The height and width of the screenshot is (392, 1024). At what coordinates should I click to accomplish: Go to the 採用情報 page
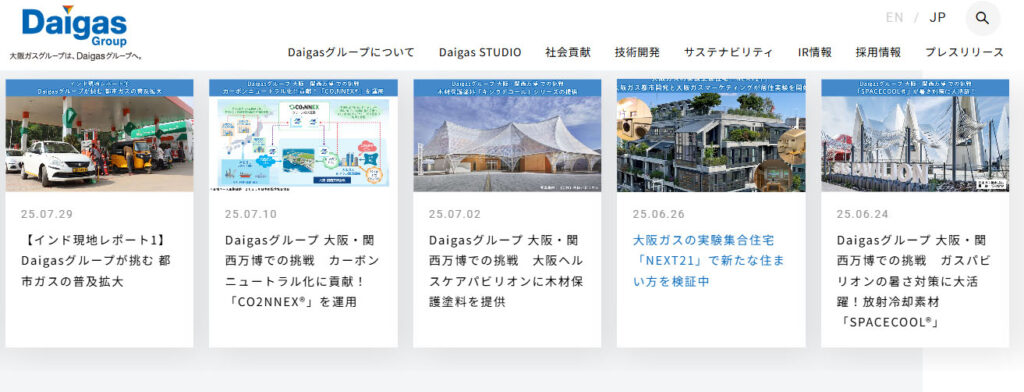click(x=878, y=52)
